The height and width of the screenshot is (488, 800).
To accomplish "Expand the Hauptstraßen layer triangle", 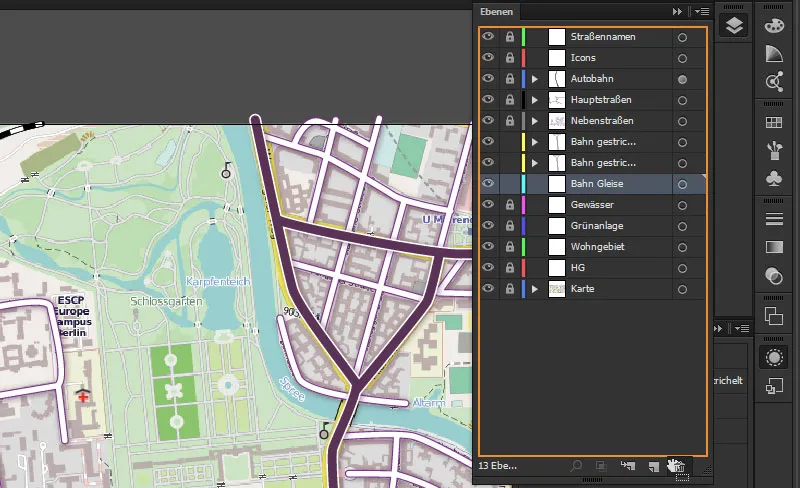I will (x=535, y=100).
